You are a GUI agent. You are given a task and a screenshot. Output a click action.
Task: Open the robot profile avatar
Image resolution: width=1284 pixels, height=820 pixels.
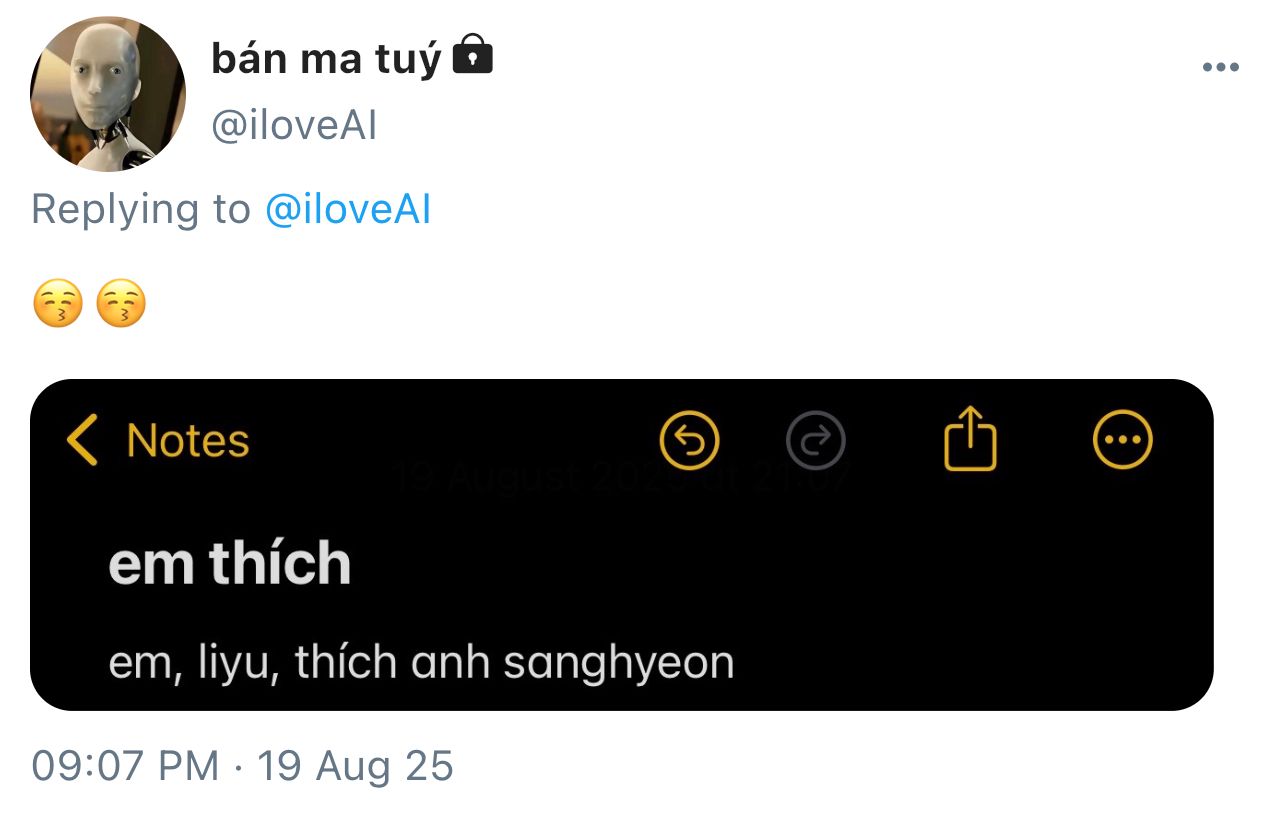pos(108,94)
